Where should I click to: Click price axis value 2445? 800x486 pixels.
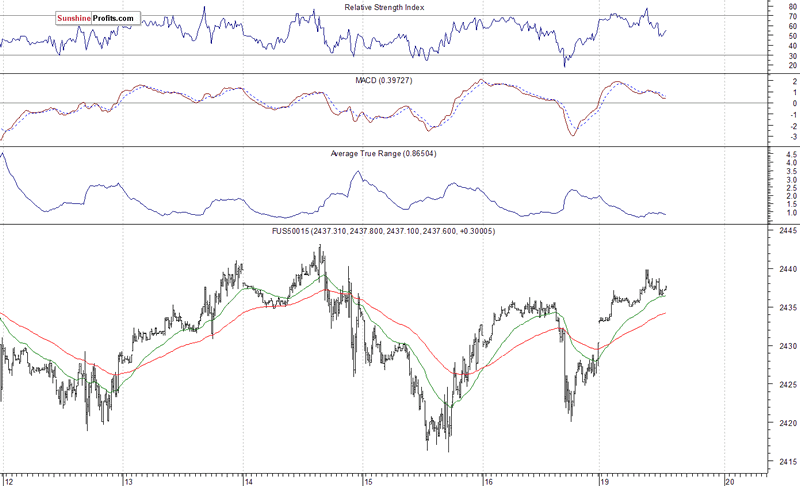787,231
